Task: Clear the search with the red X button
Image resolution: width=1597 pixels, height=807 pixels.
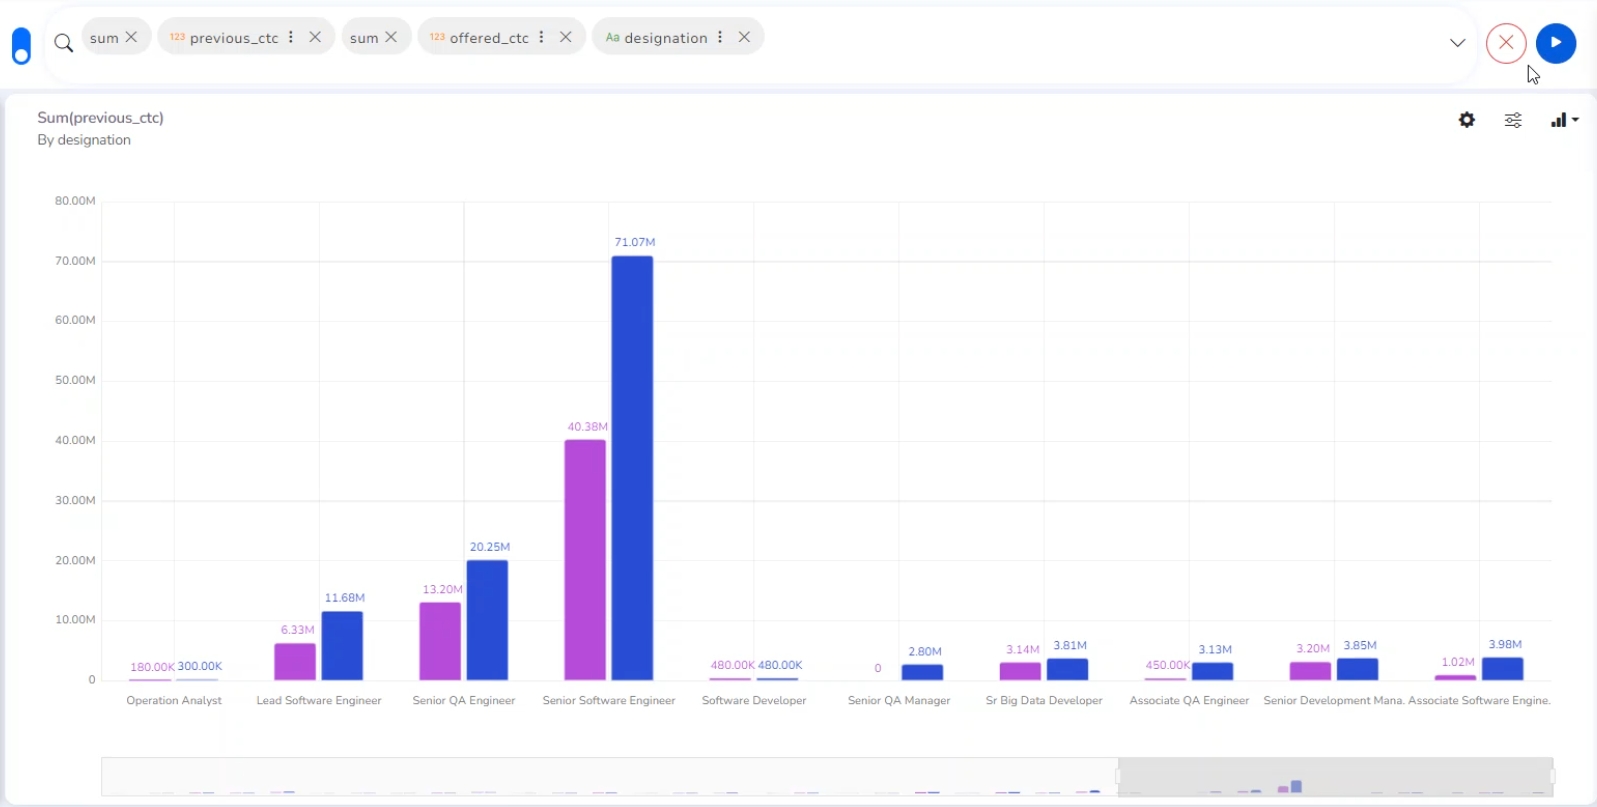Action: [1505, 43]
